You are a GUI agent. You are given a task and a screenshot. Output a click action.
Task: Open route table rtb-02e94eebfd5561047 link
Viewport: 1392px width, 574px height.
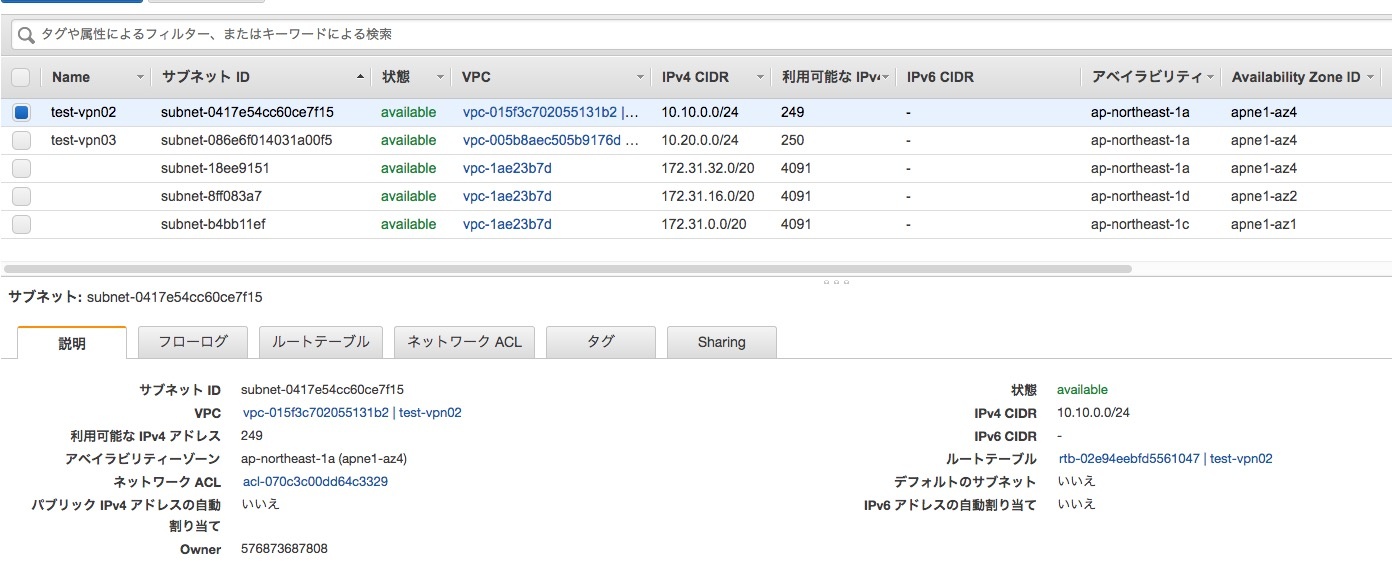point(1128,459)
